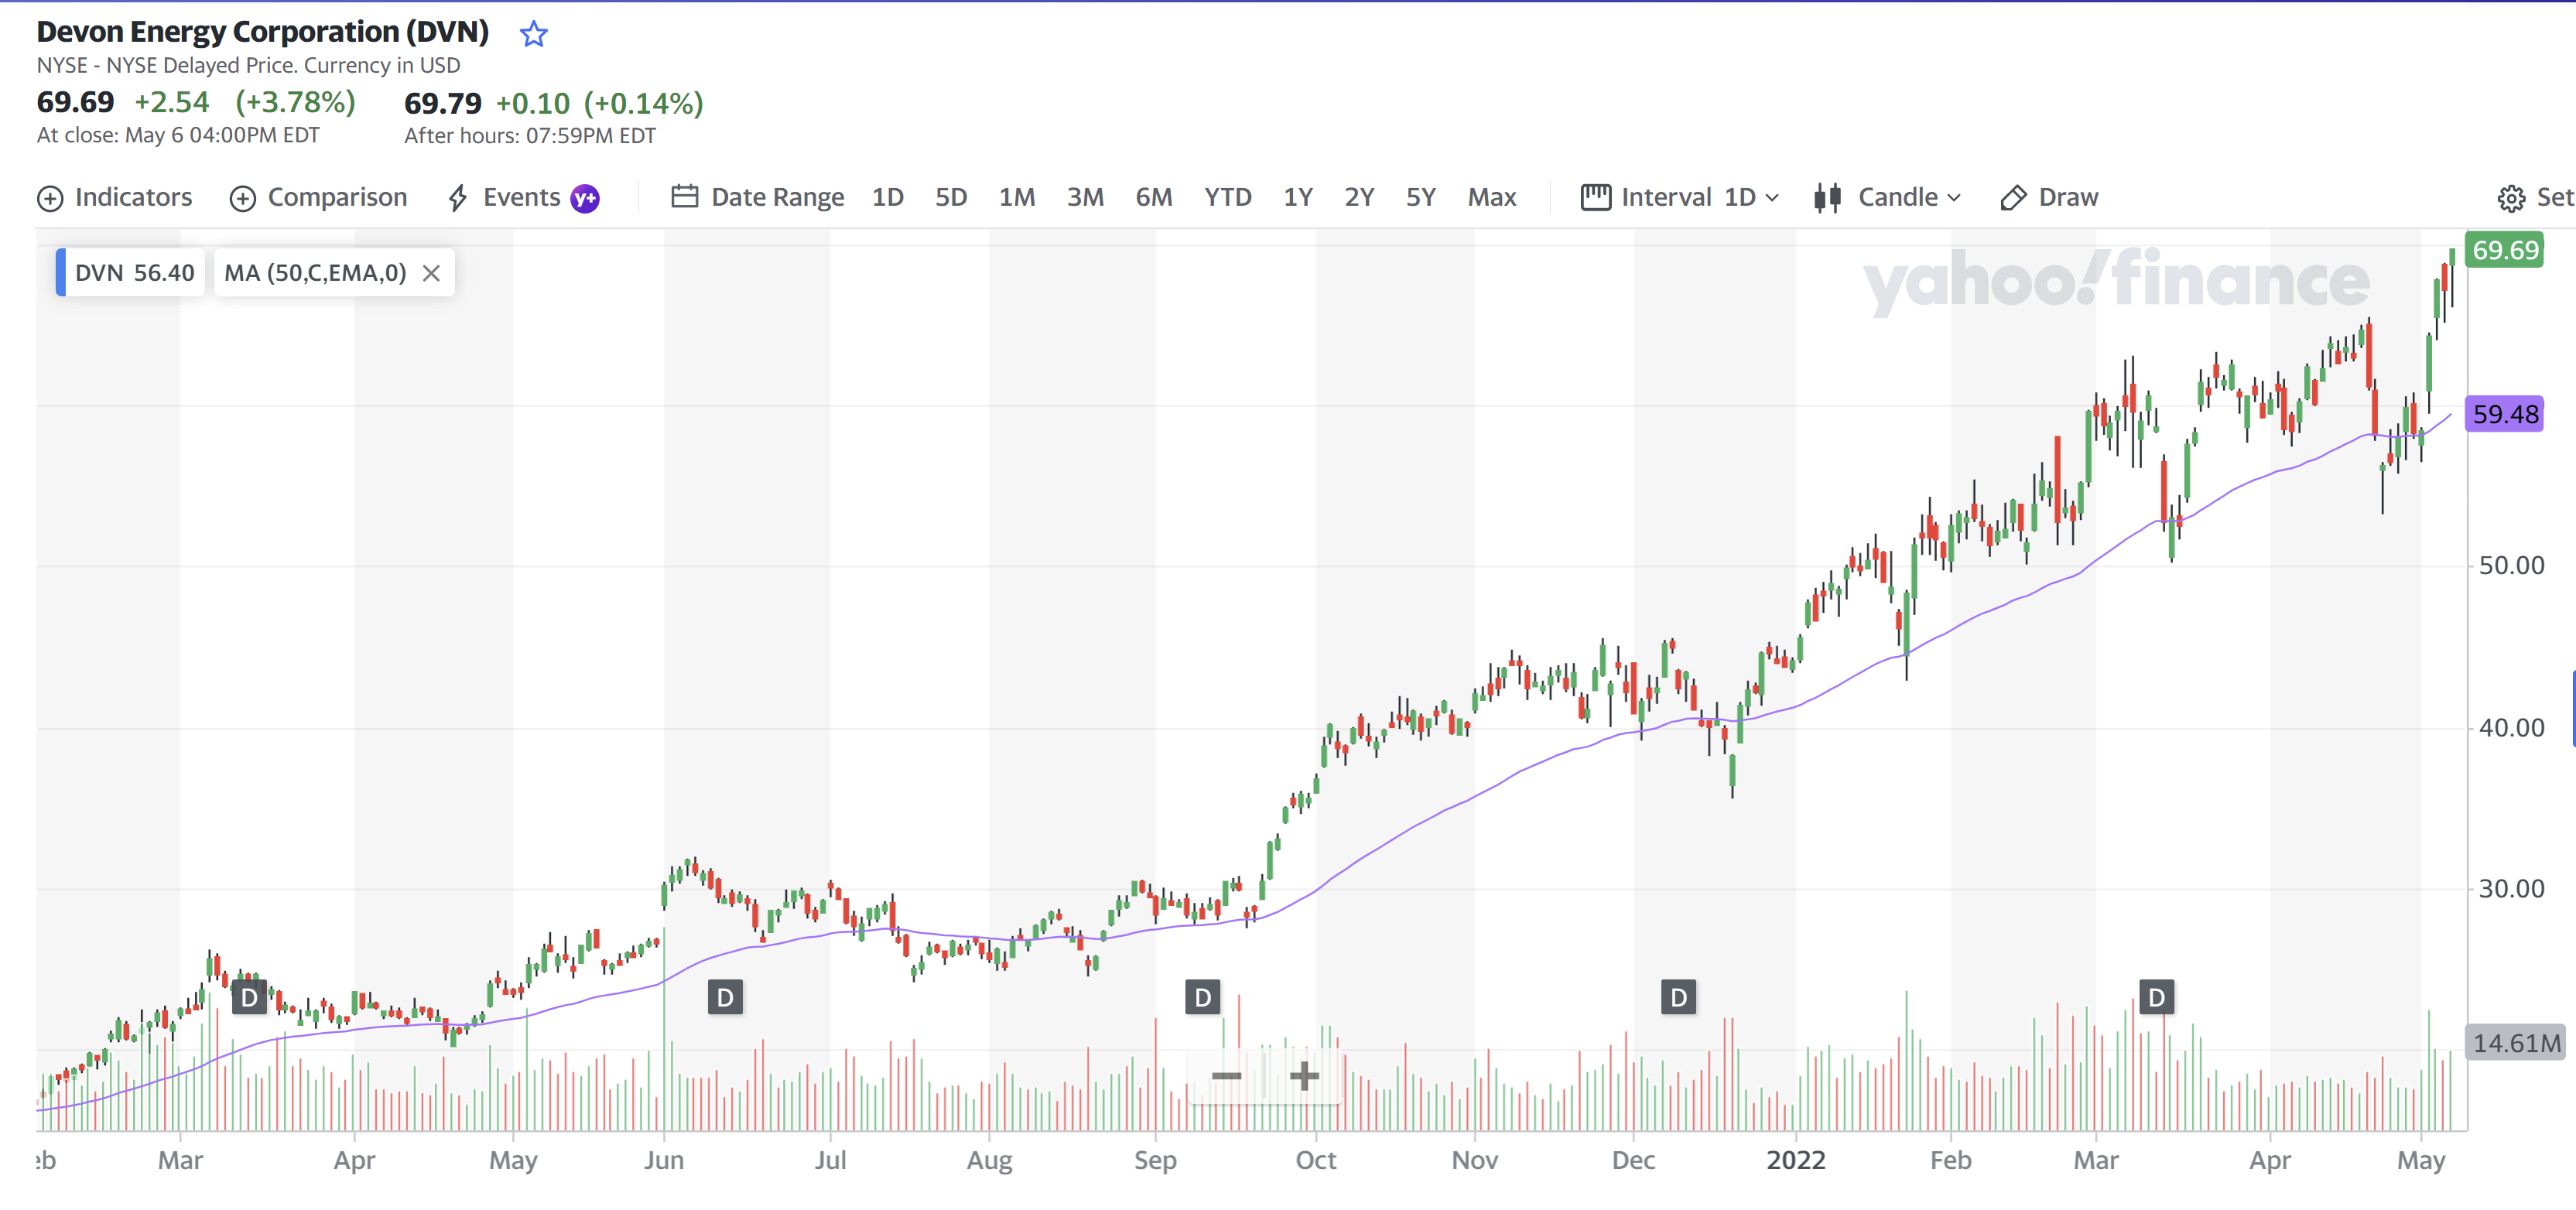Click the Interval ruler icon

coord(1596,197)
